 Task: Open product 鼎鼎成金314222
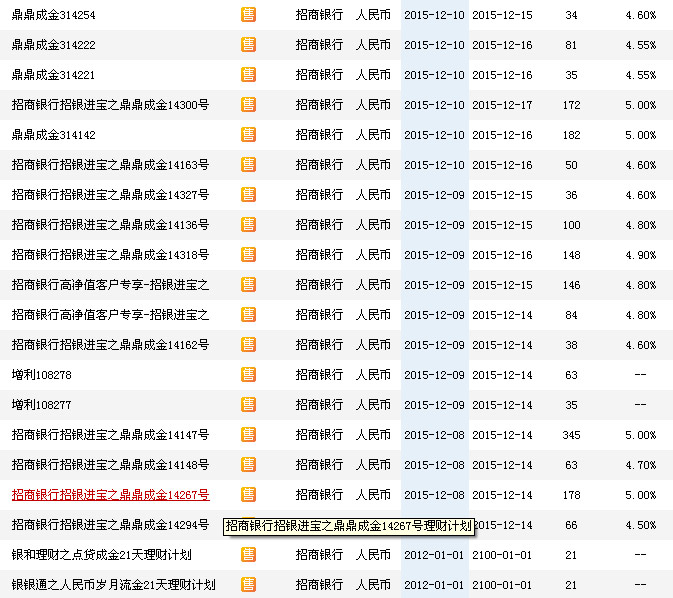point(54,45)
